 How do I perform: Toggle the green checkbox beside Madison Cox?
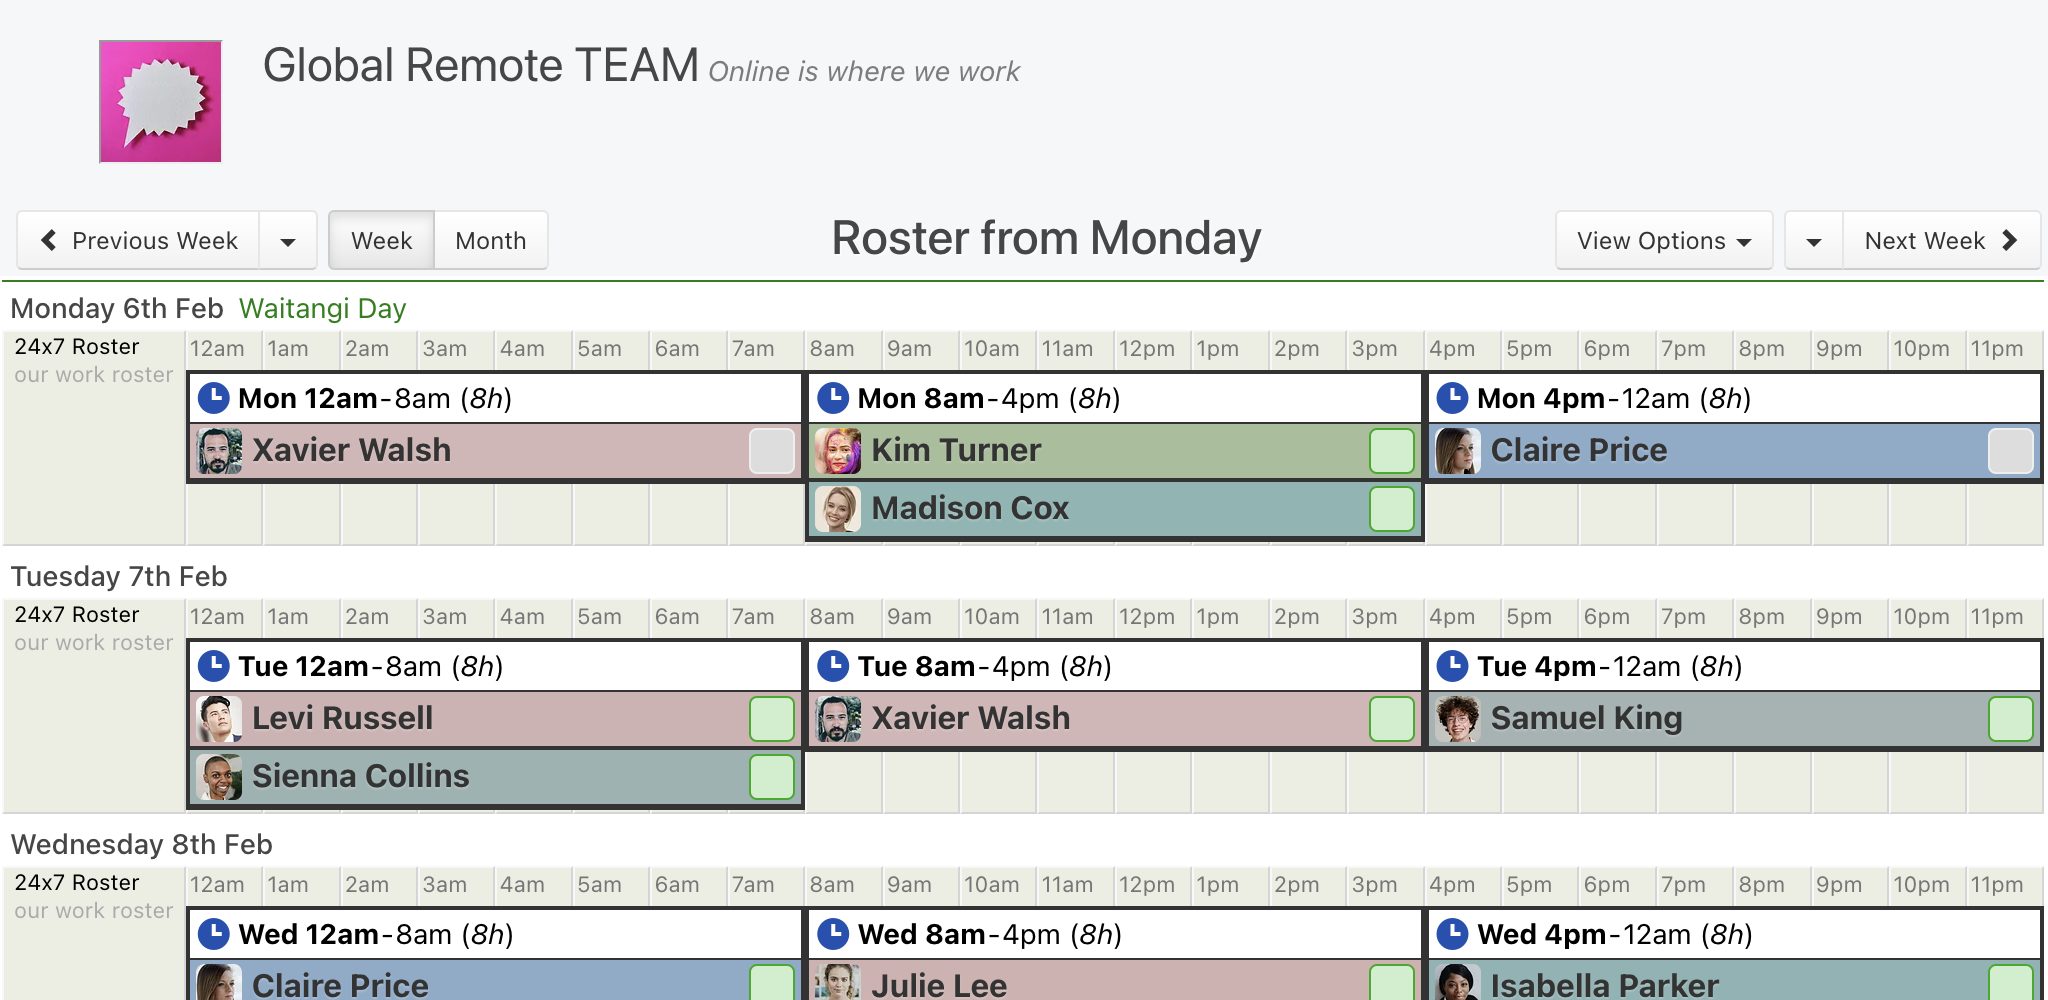point(1391,509)
